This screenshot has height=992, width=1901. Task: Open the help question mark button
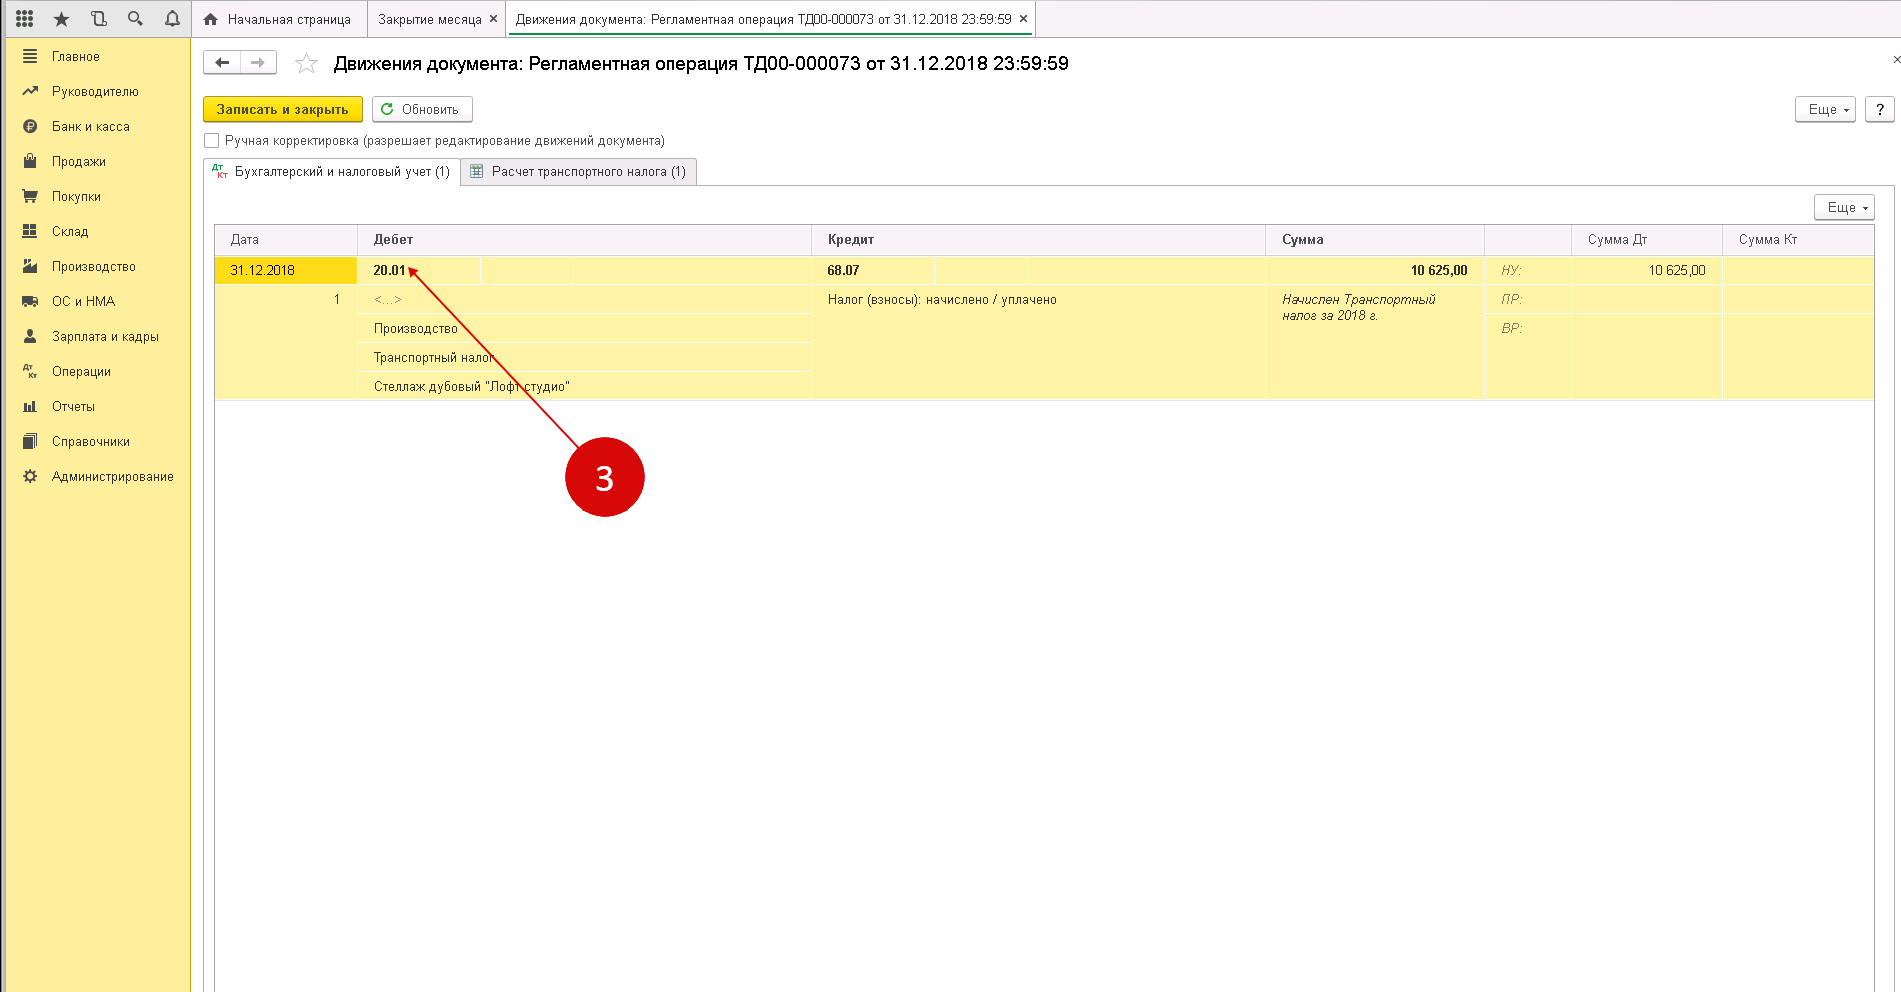(1879, 110)
